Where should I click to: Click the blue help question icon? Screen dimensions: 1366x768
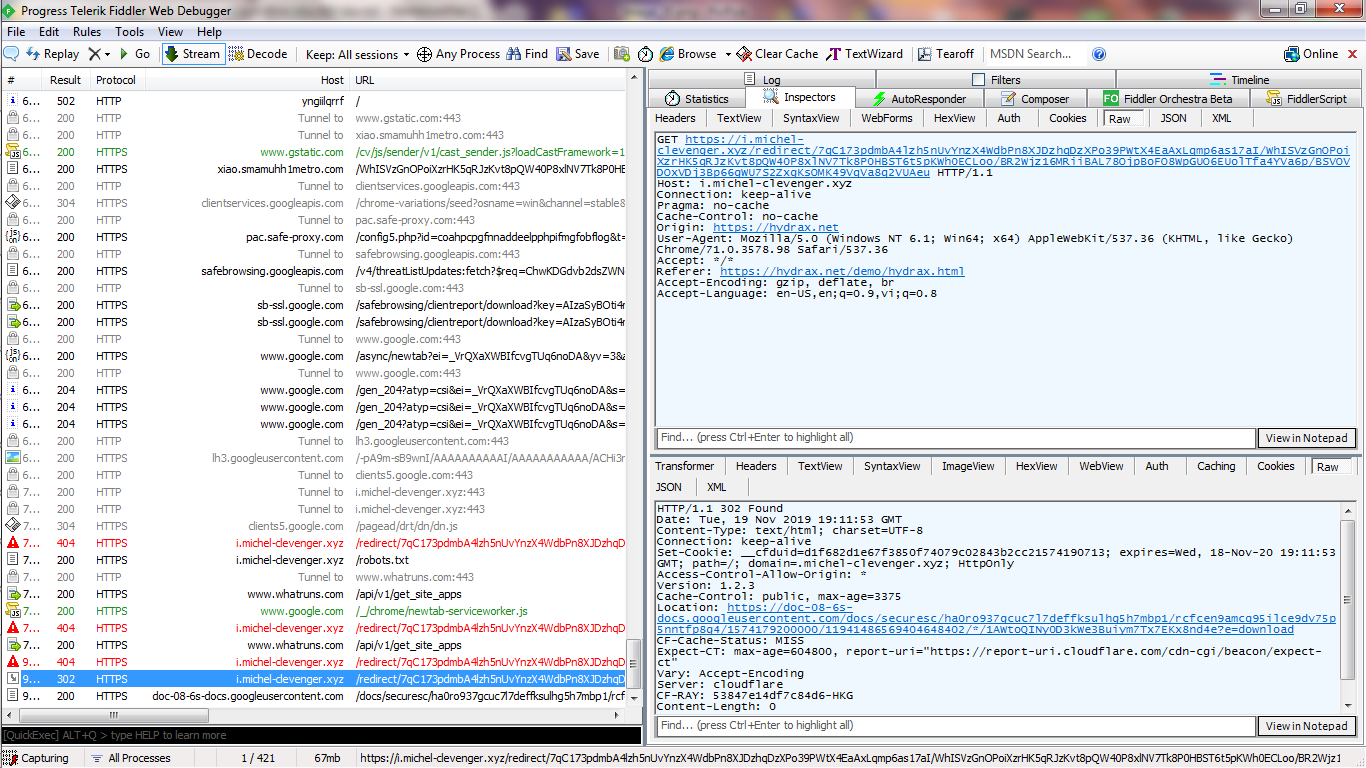(x=1099, y=54)
